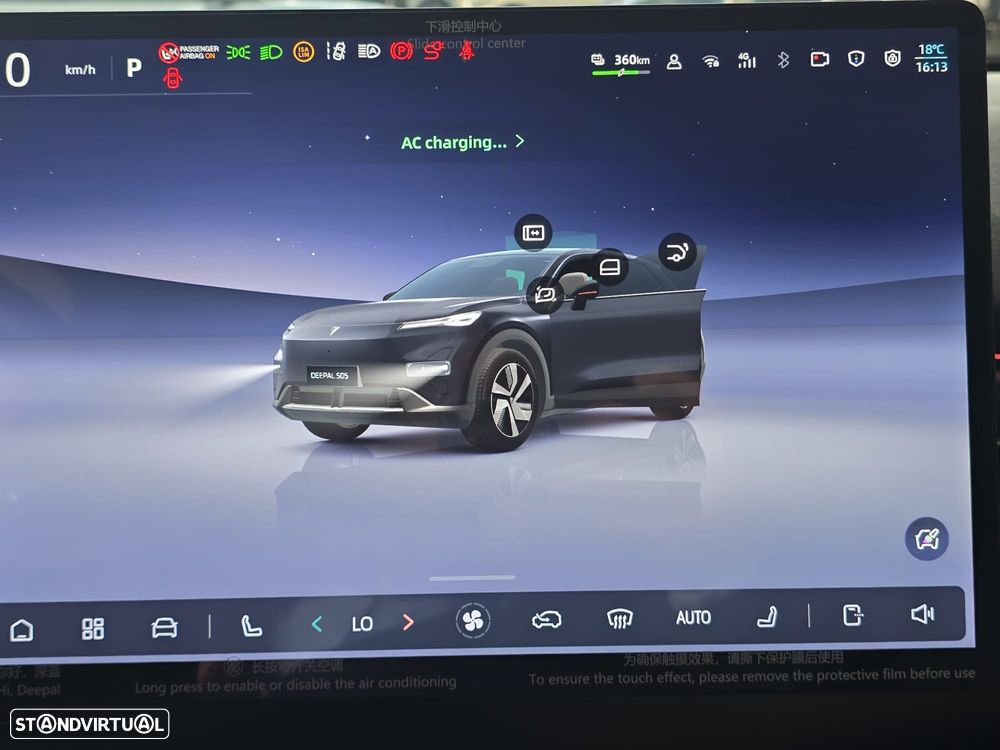Screen dimensions: 1000x750
Task: Tap the 4G signal indicator
Action: click(x=747, y=61)
